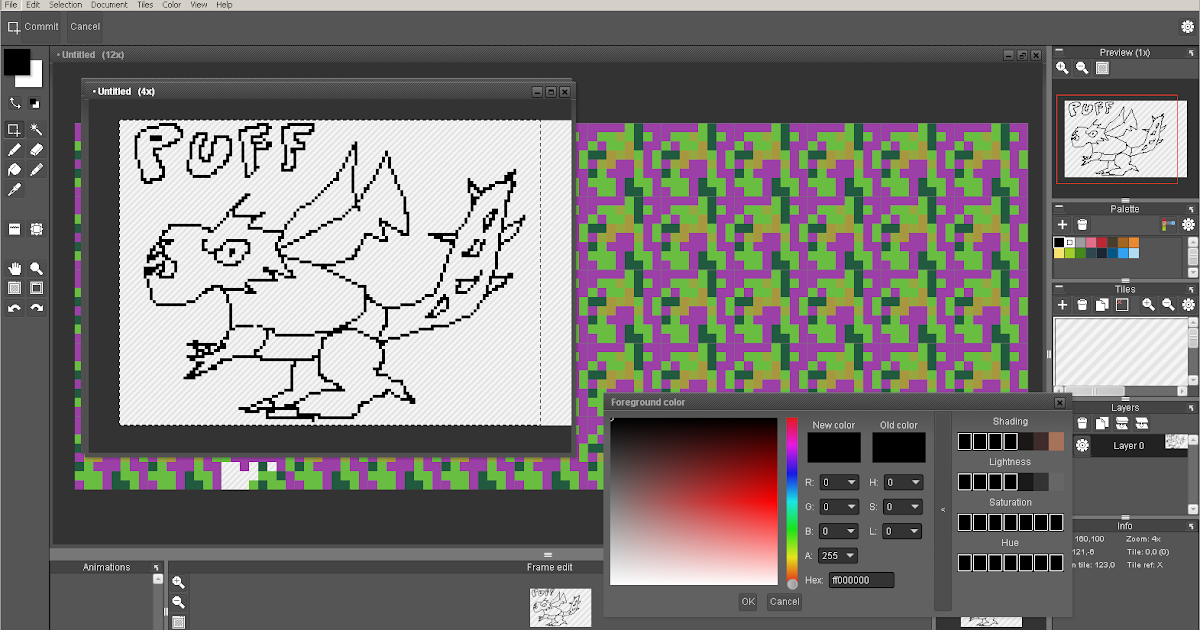Viewport: 1200px width, 630px height.
Task: Open the Edit menu
Action: [x=33, y=5]
